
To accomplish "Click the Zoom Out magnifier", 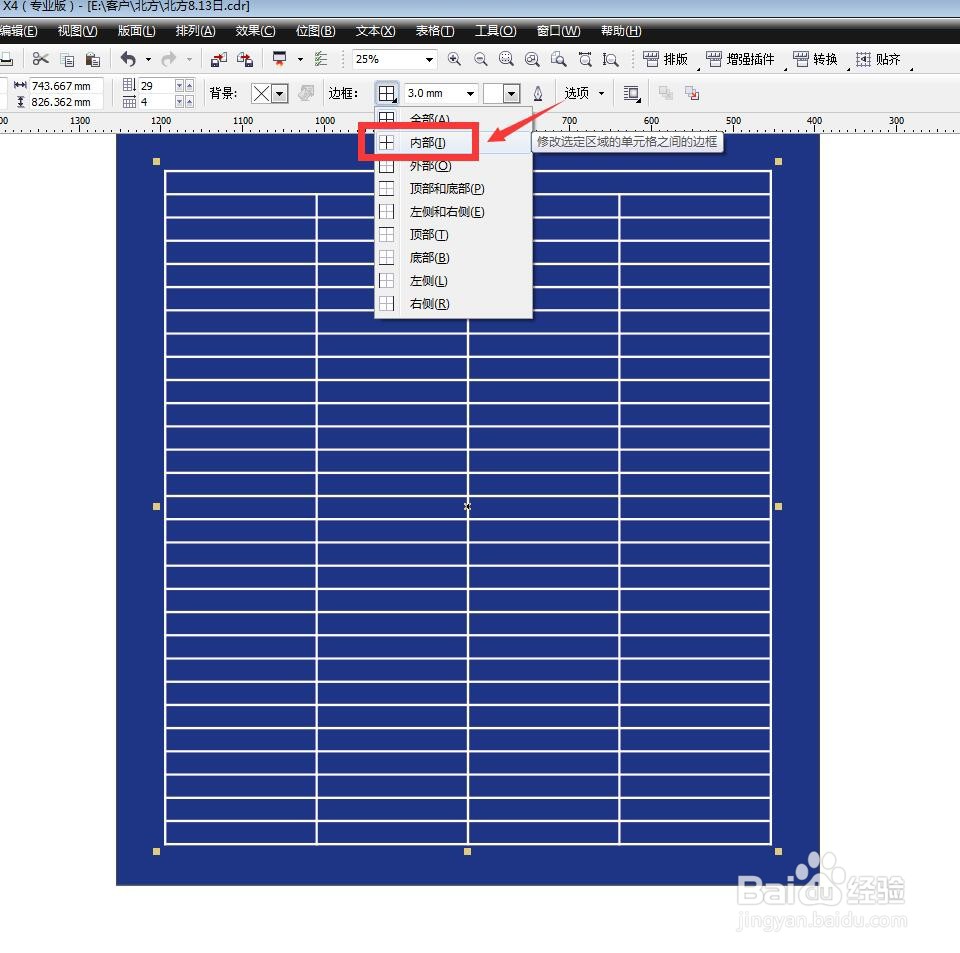I will point(481,59).
